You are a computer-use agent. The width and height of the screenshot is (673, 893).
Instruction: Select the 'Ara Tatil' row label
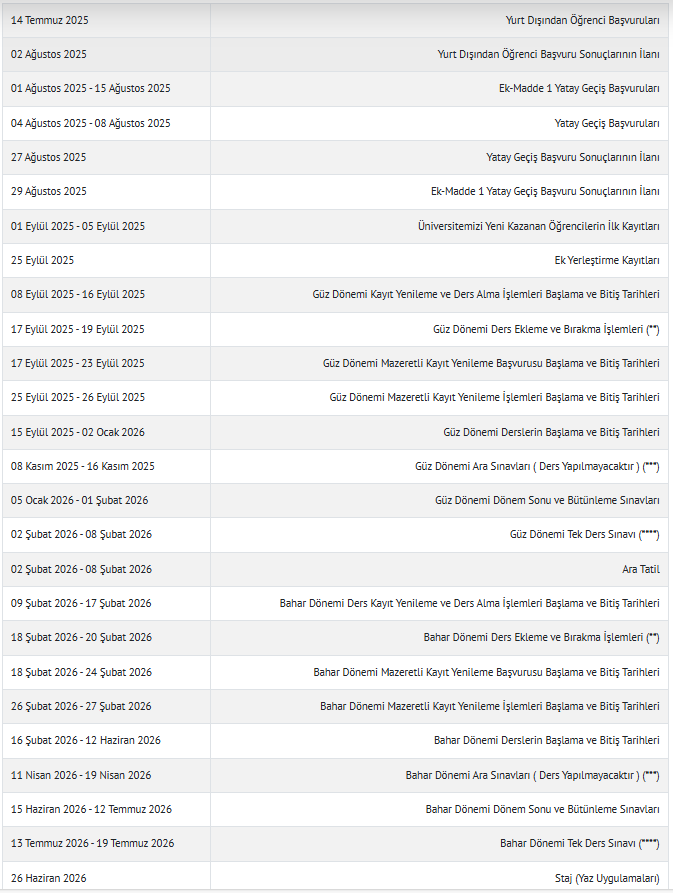pos(641,569)
